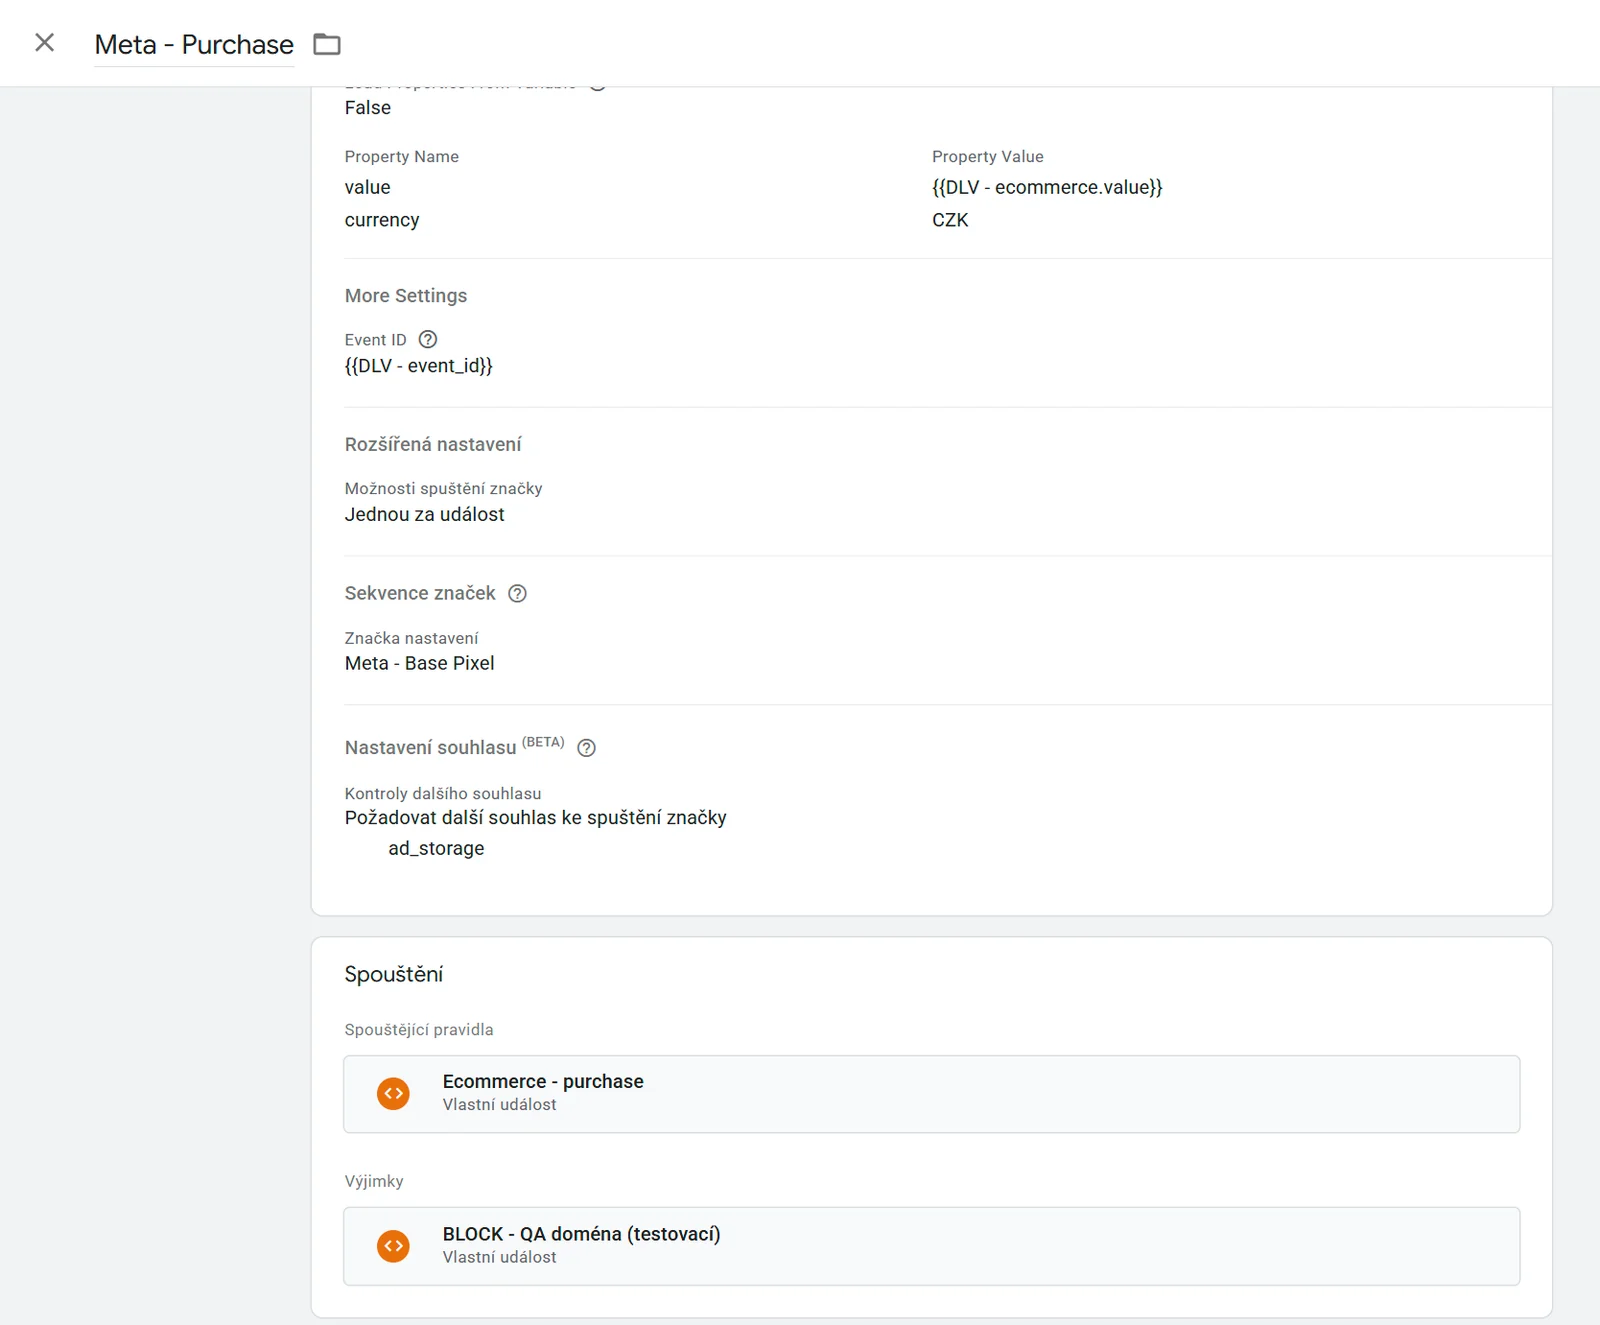Click the Výjimky label
The height and width of the screenshot is (1325, 1600).
(374, 1181)
